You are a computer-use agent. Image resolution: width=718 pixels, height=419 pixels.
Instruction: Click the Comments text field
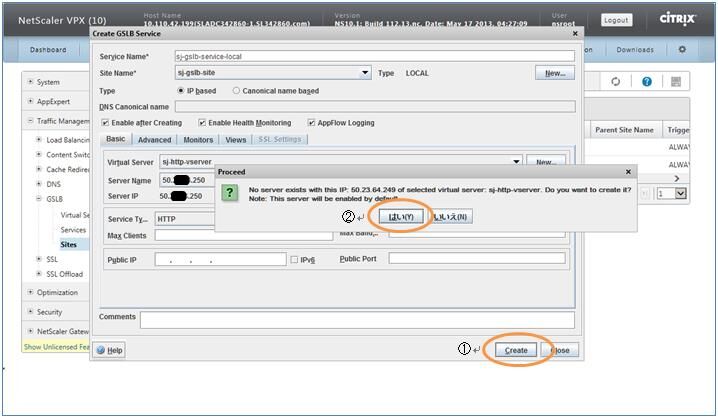(357, 320)
